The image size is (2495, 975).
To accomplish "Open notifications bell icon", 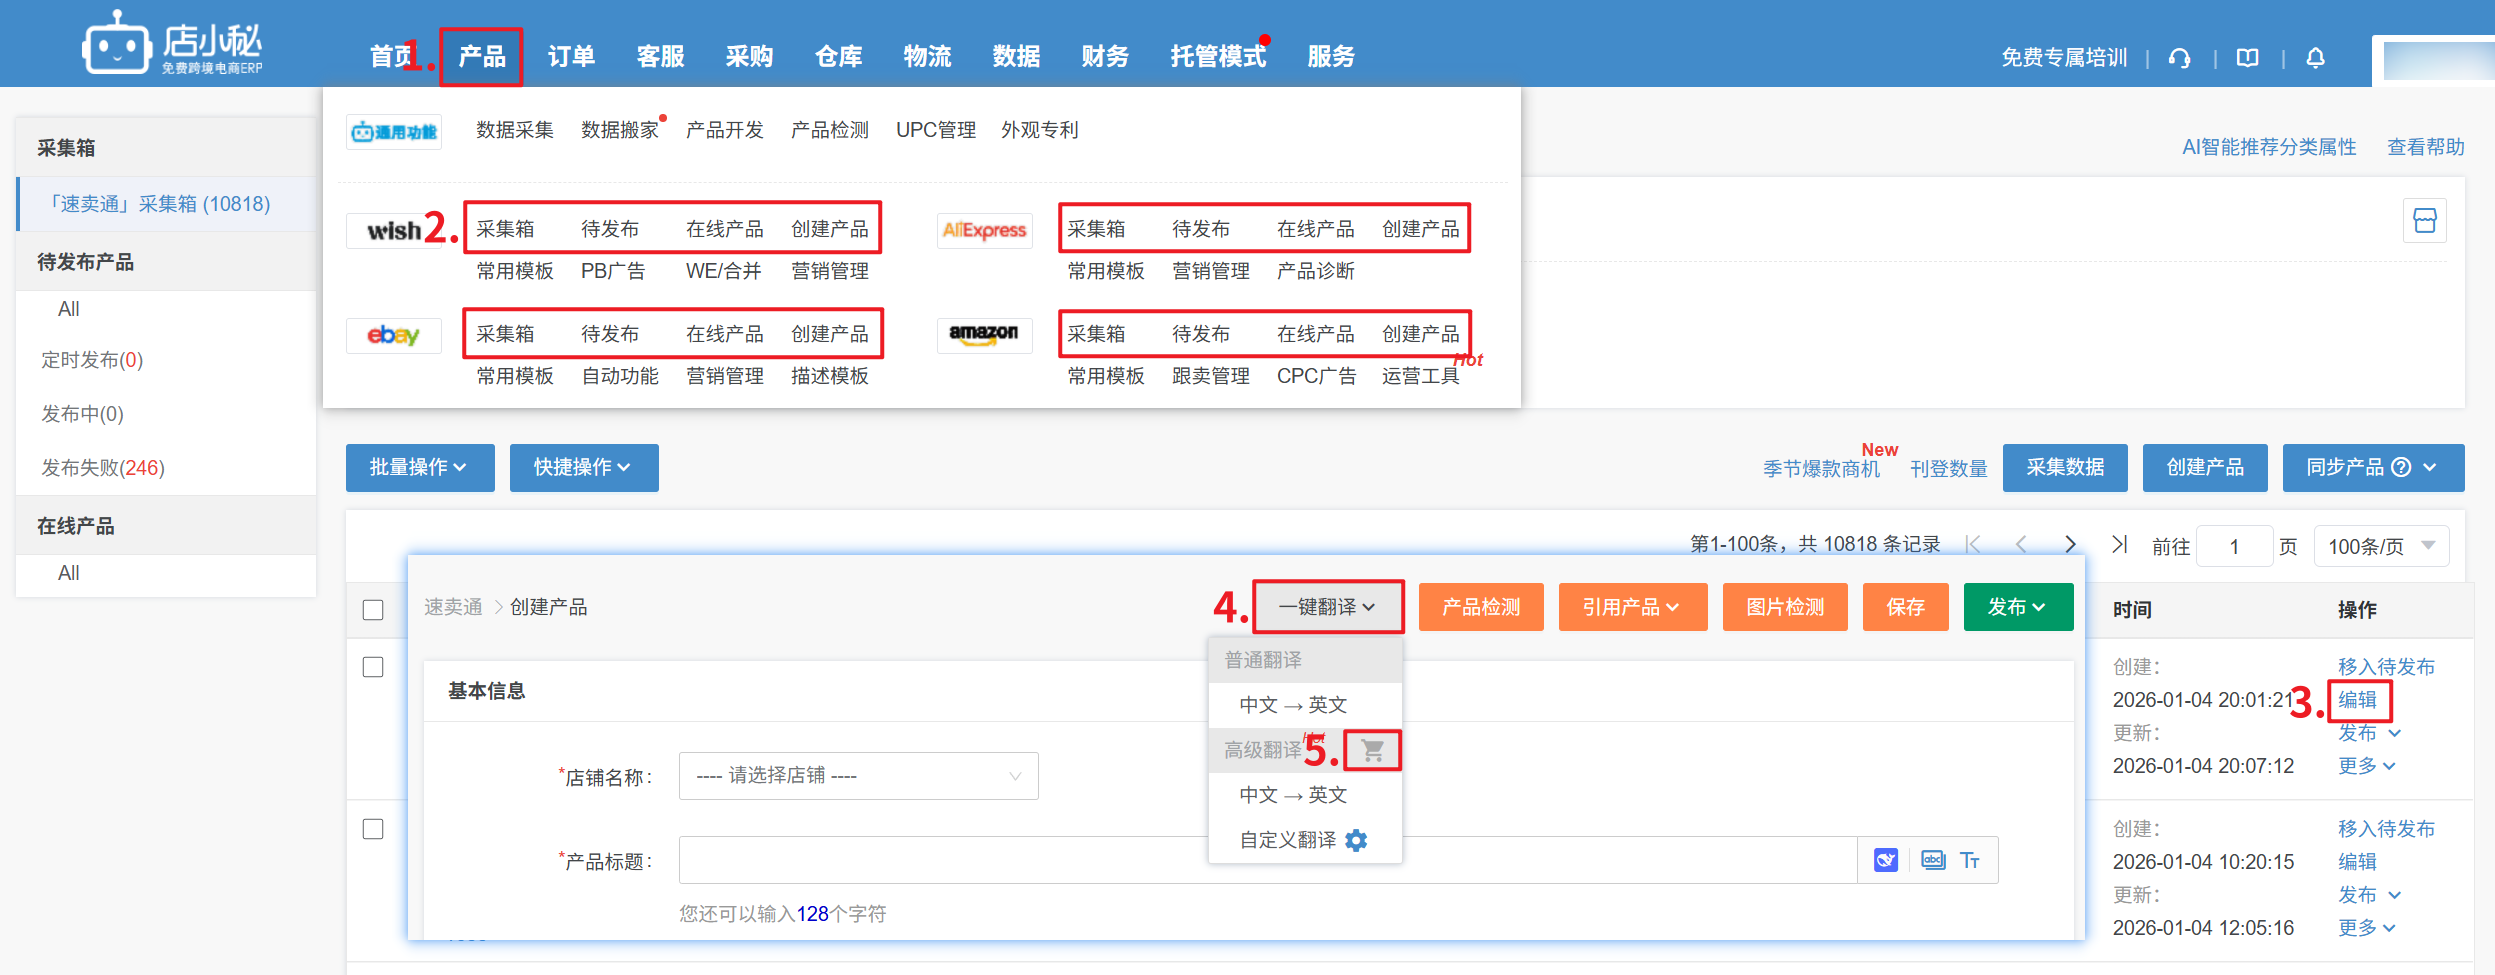I will pyautogui.click(x=2315, y=58).
